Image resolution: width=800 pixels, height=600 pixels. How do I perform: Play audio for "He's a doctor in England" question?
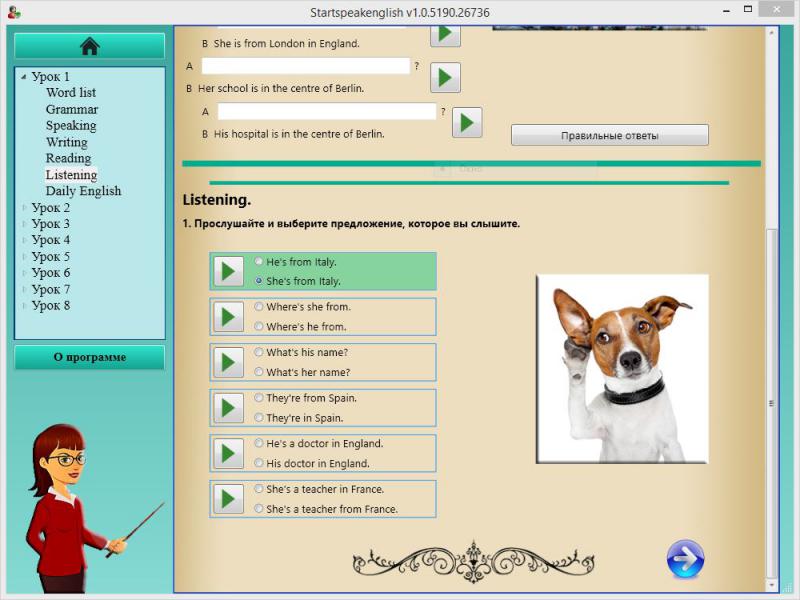coord(228,453)
